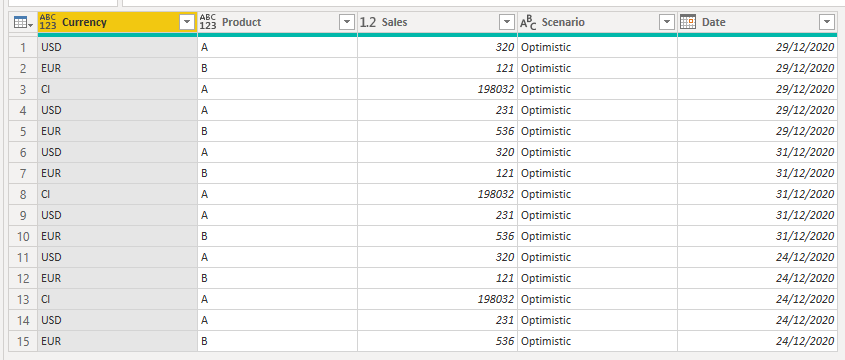Click date 24/12/2020 in row 11
845x360 pixels.
pyautogui.click(x=757, y=258)
